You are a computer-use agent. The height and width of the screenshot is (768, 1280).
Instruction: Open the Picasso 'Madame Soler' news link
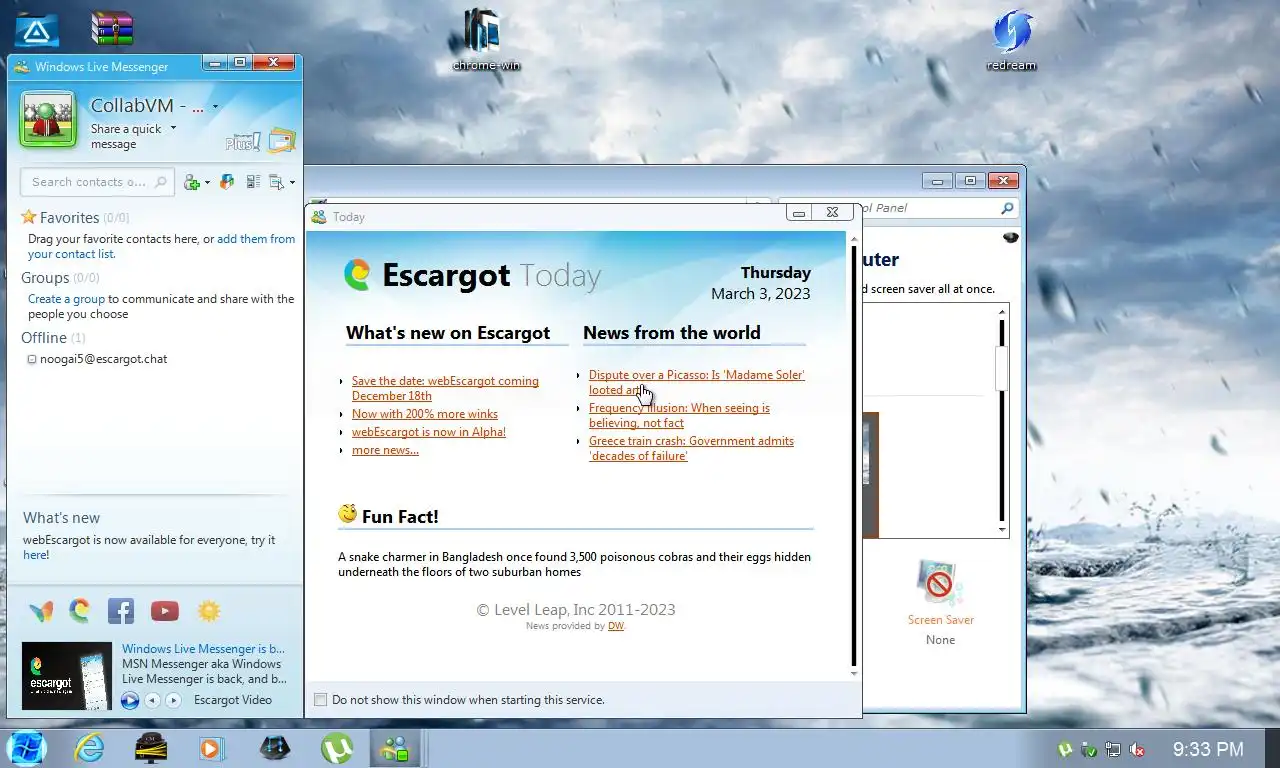click(696, 382)
